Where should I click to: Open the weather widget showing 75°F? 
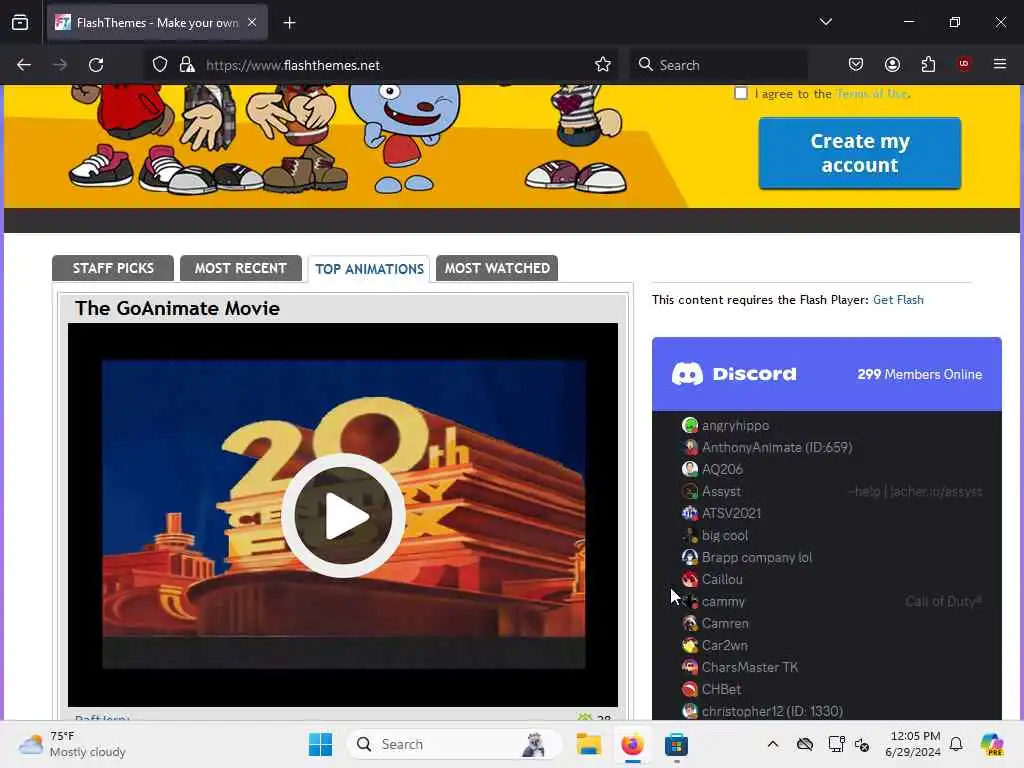tap(72, 744)
